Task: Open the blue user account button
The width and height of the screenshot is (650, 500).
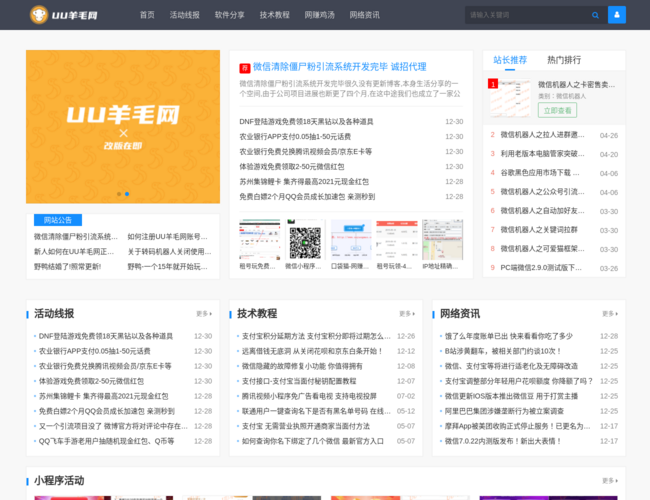Action: tap(617, 15)
